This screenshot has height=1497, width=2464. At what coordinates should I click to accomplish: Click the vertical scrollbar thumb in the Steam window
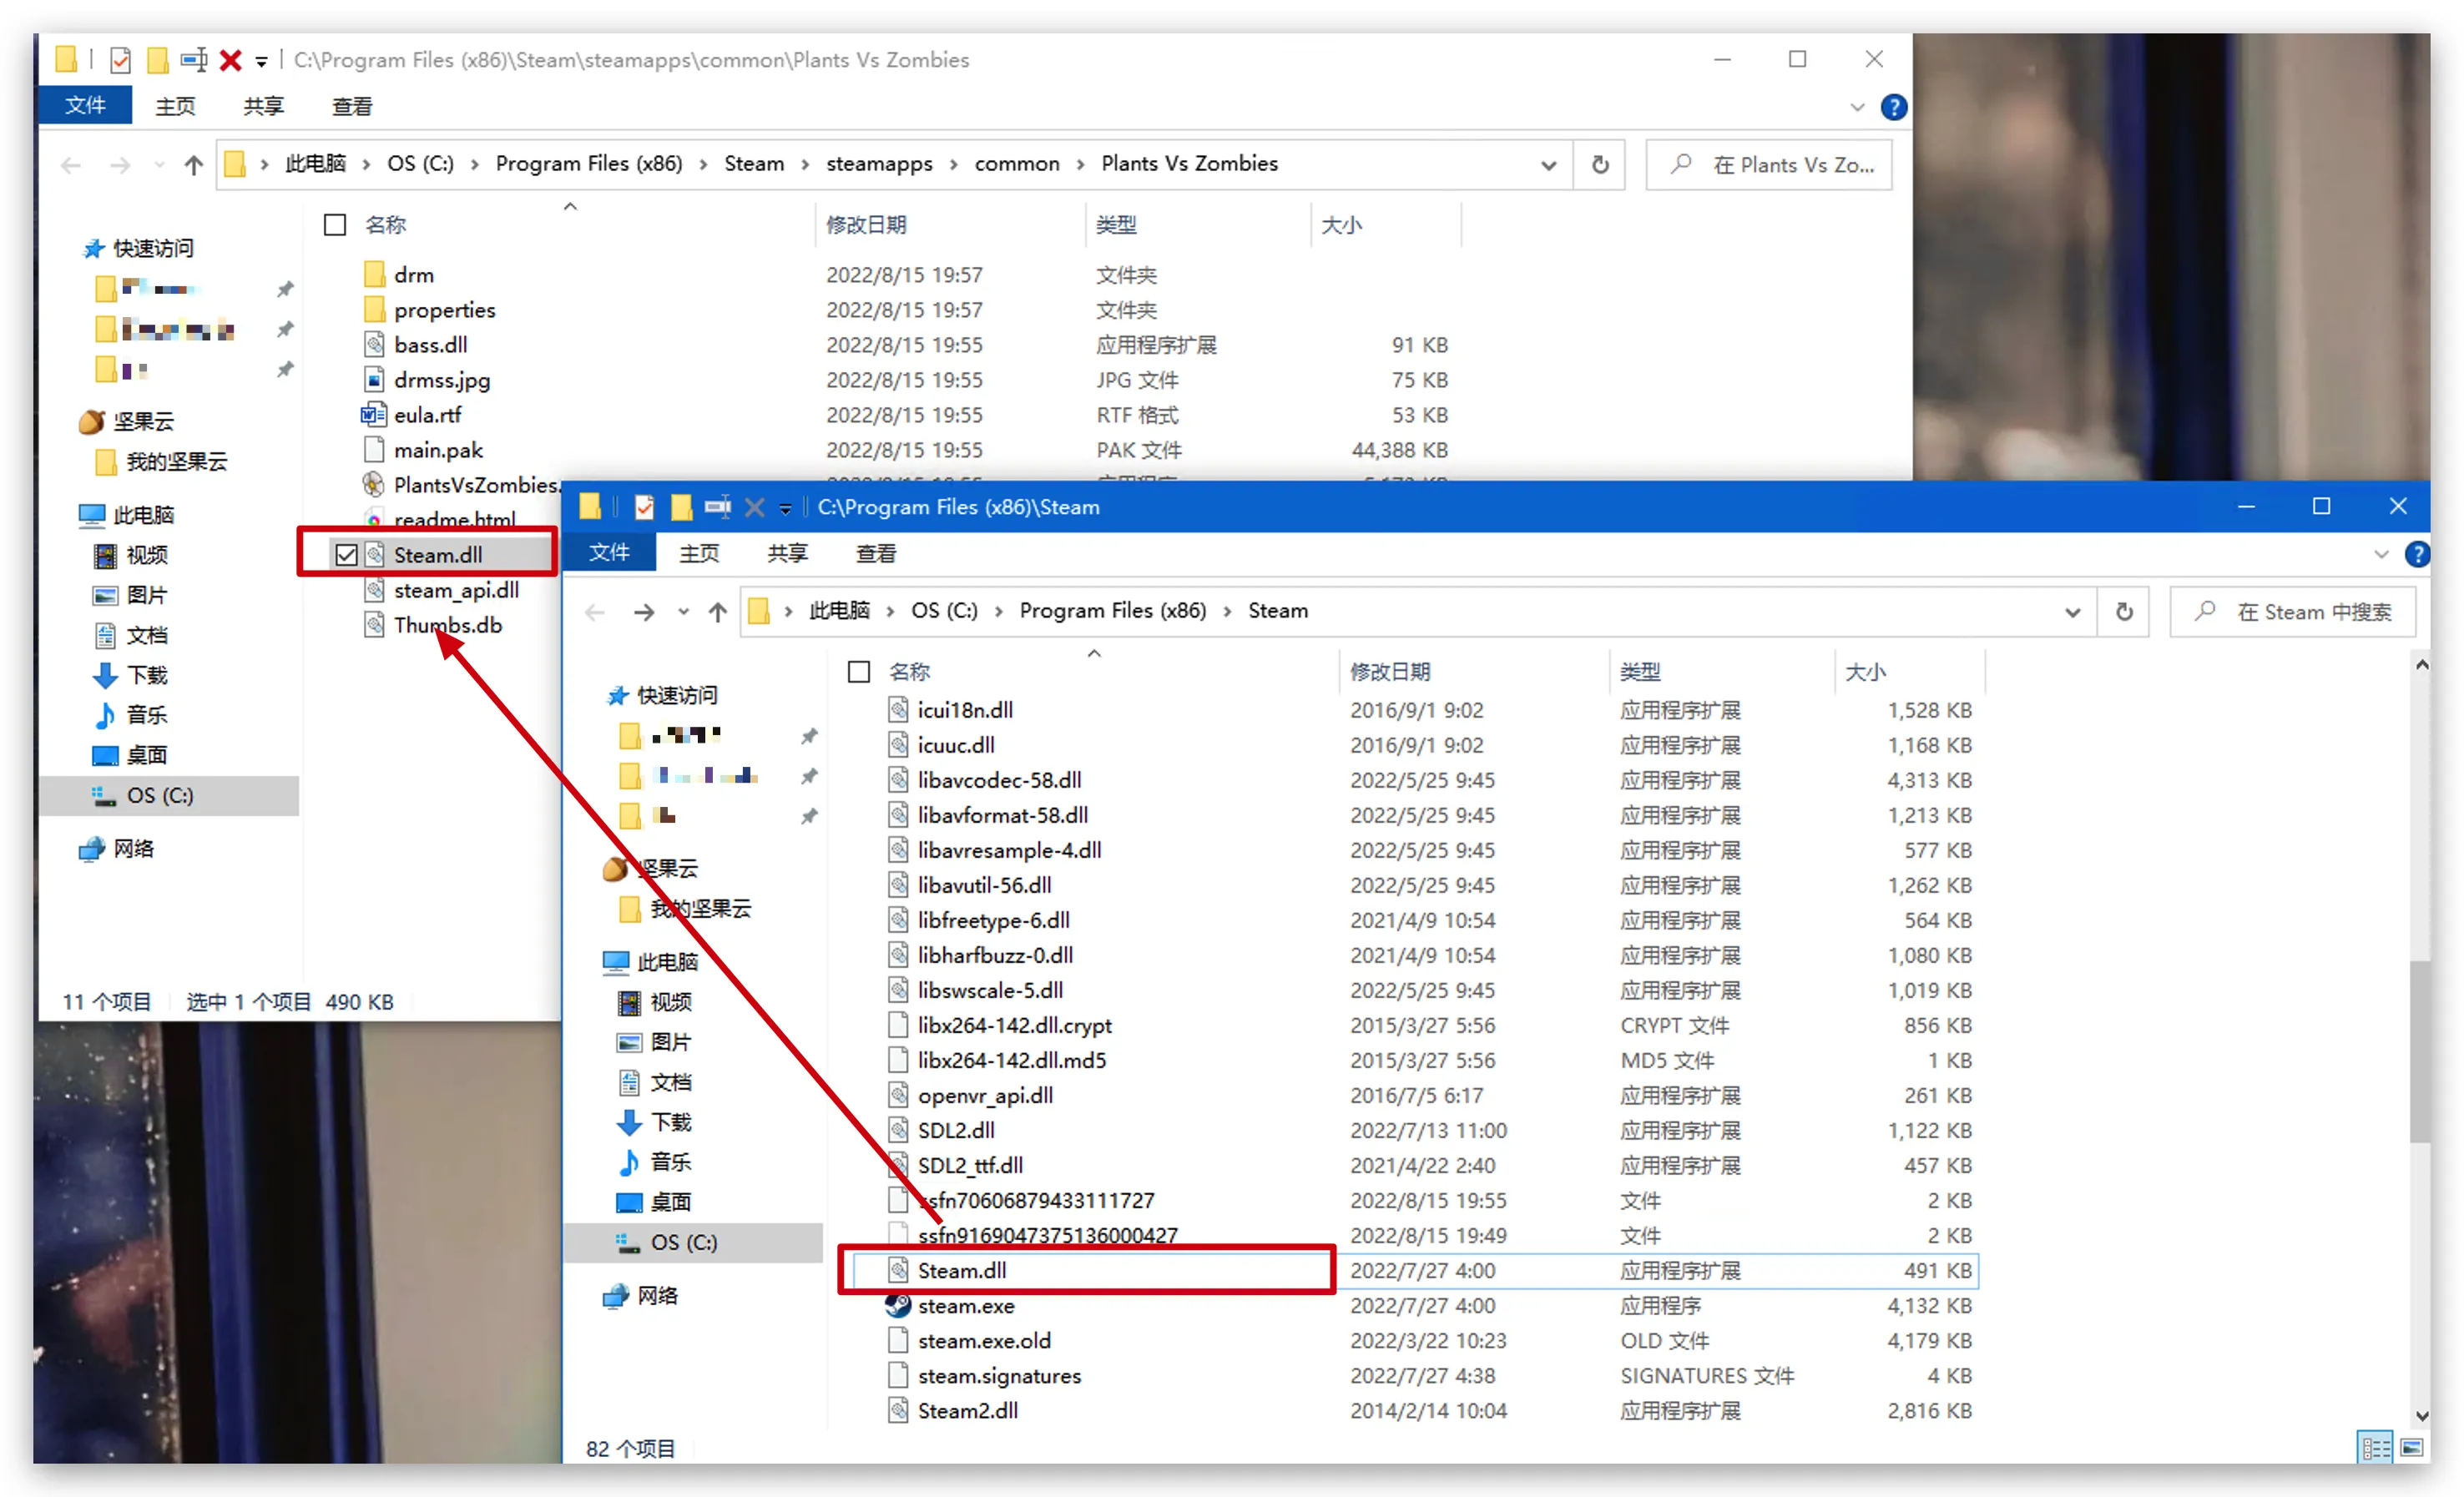click(x=2420, y=1051)
